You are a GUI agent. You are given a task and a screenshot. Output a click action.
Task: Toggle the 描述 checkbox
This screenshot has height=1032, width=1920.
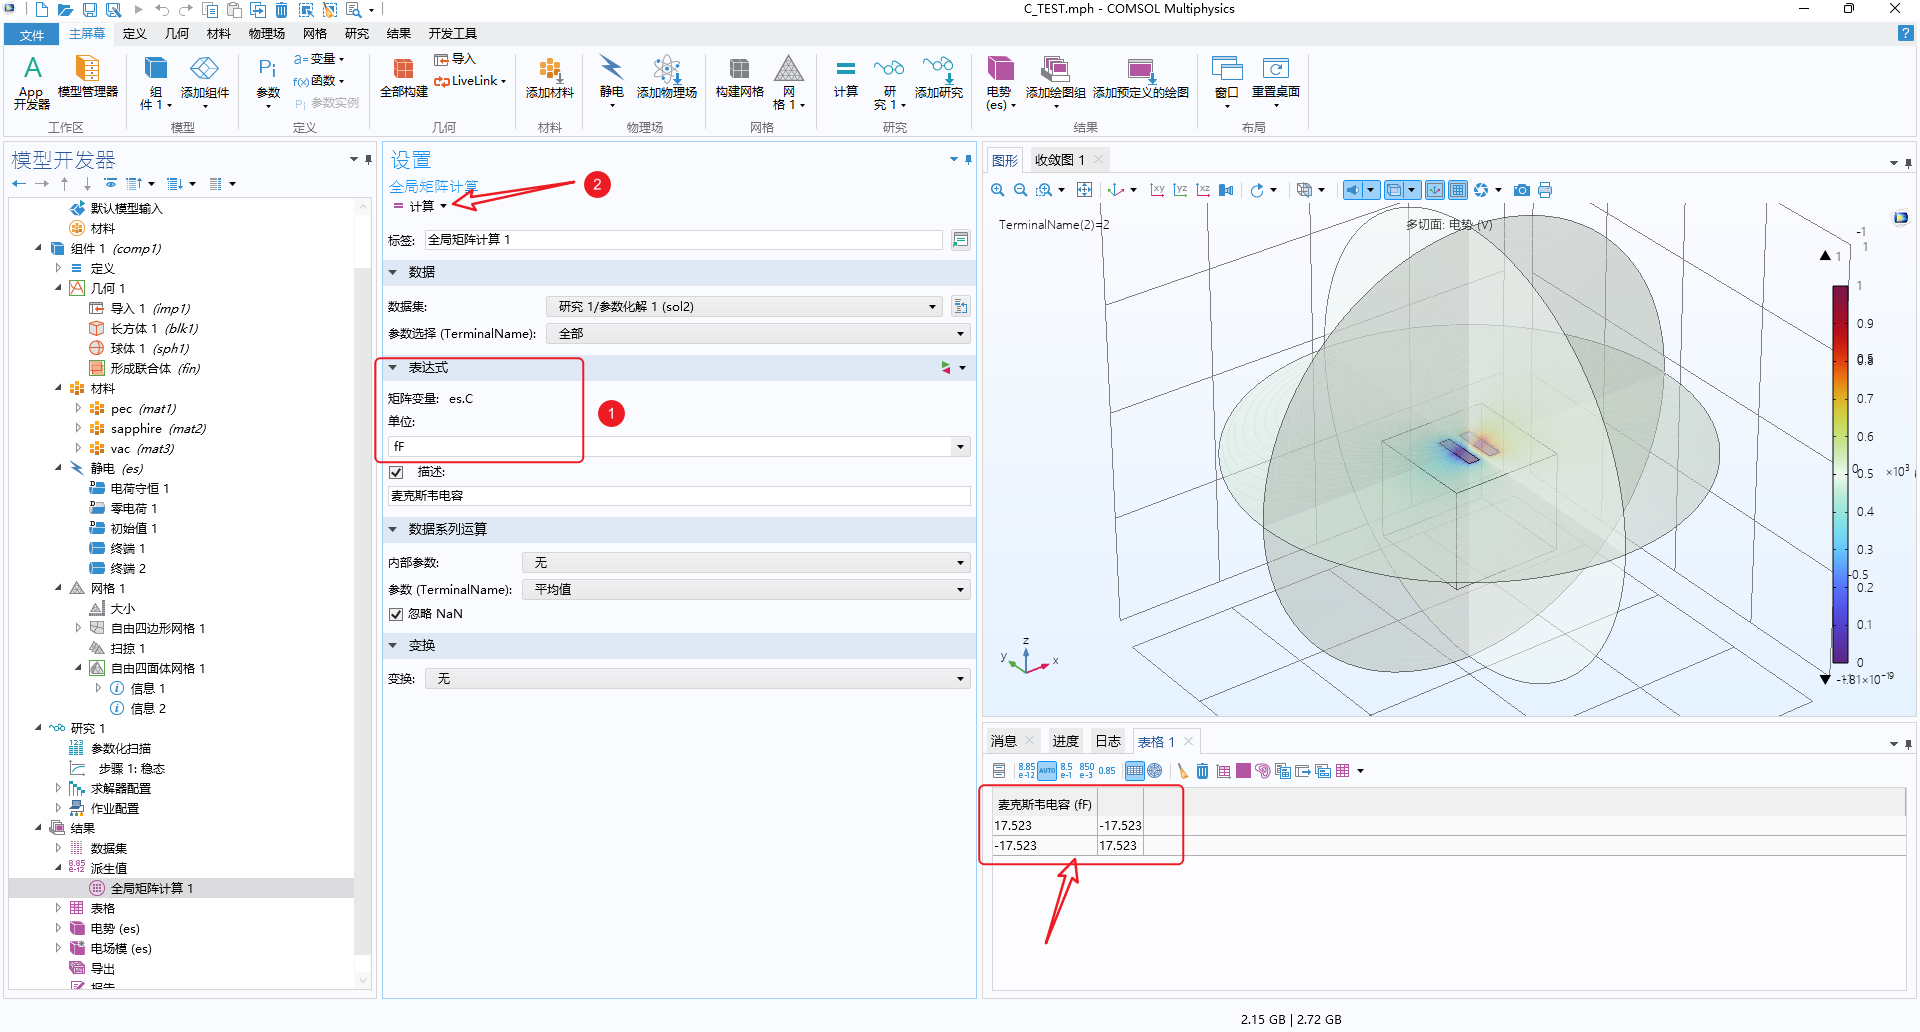pos(396,472)
